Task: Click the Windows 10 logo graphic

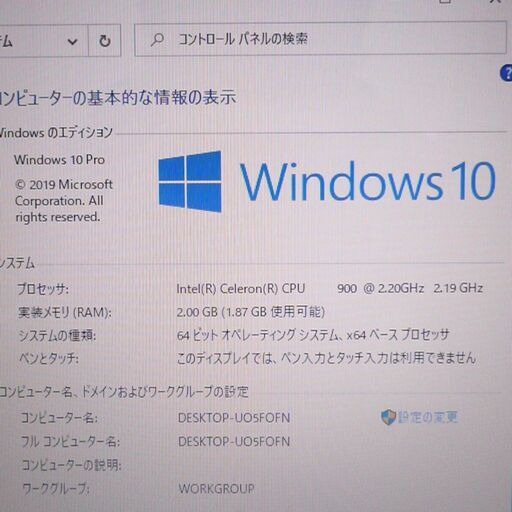Action: (x=327, y=182)
